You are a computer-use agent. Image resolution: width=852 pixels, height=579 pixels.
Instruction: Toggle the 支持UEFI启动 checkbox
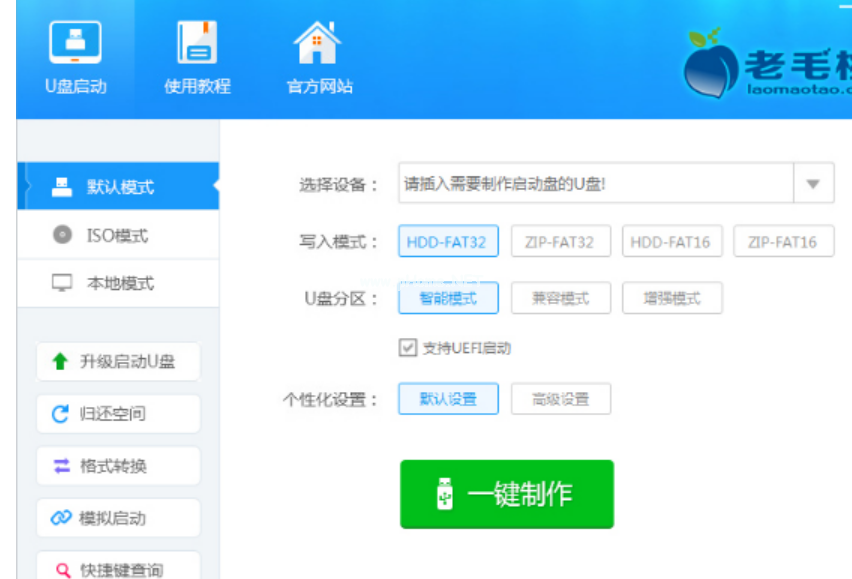click(407, 348)
